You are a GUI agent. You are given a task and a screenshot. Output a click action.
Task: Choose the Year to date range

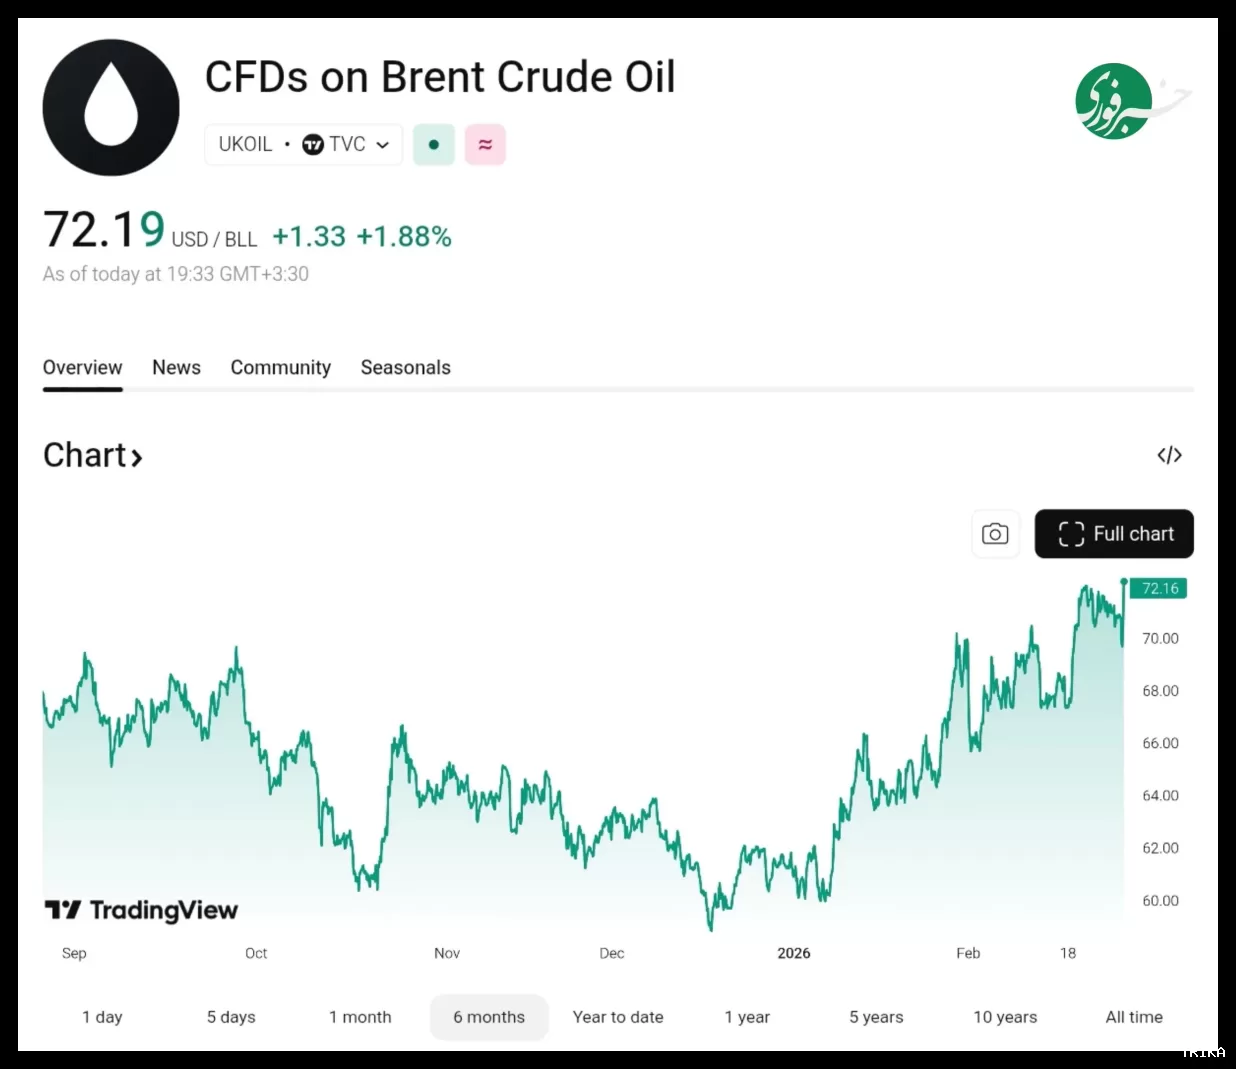pos(618,1017)
